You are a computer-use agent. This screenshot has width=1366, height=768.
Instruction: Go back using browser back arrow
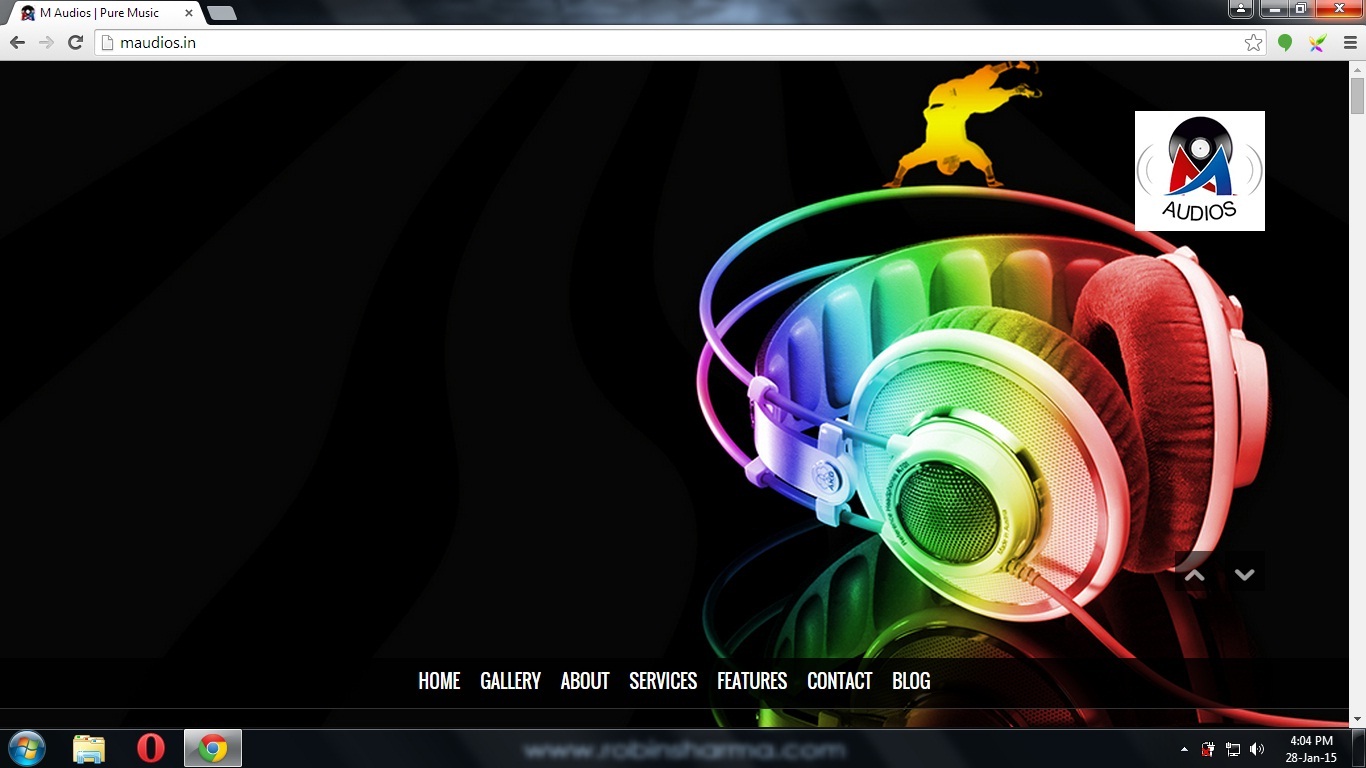click(17, 42)
